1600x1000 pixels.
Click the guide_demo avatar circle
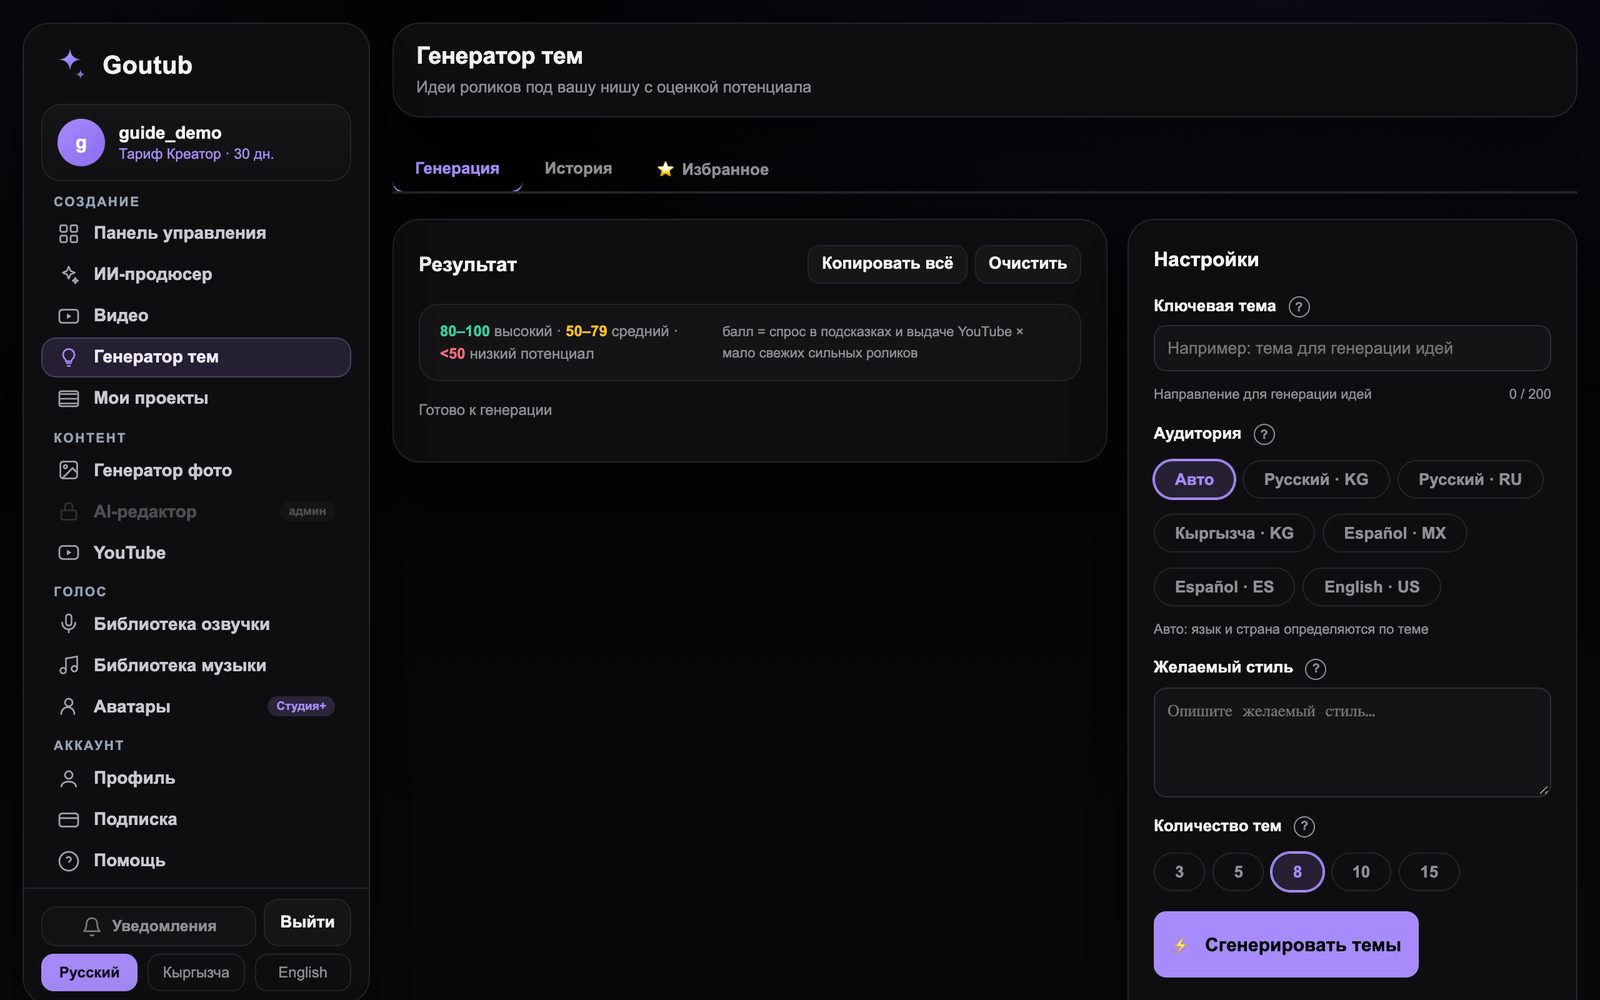[x=81, y=143]
